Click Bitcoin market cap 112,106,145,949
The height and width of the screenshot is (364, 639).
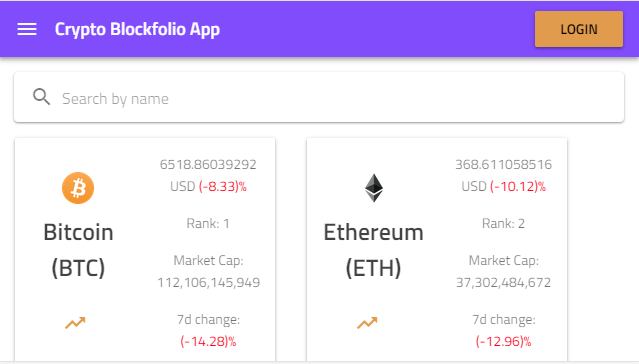coord(209,282)
